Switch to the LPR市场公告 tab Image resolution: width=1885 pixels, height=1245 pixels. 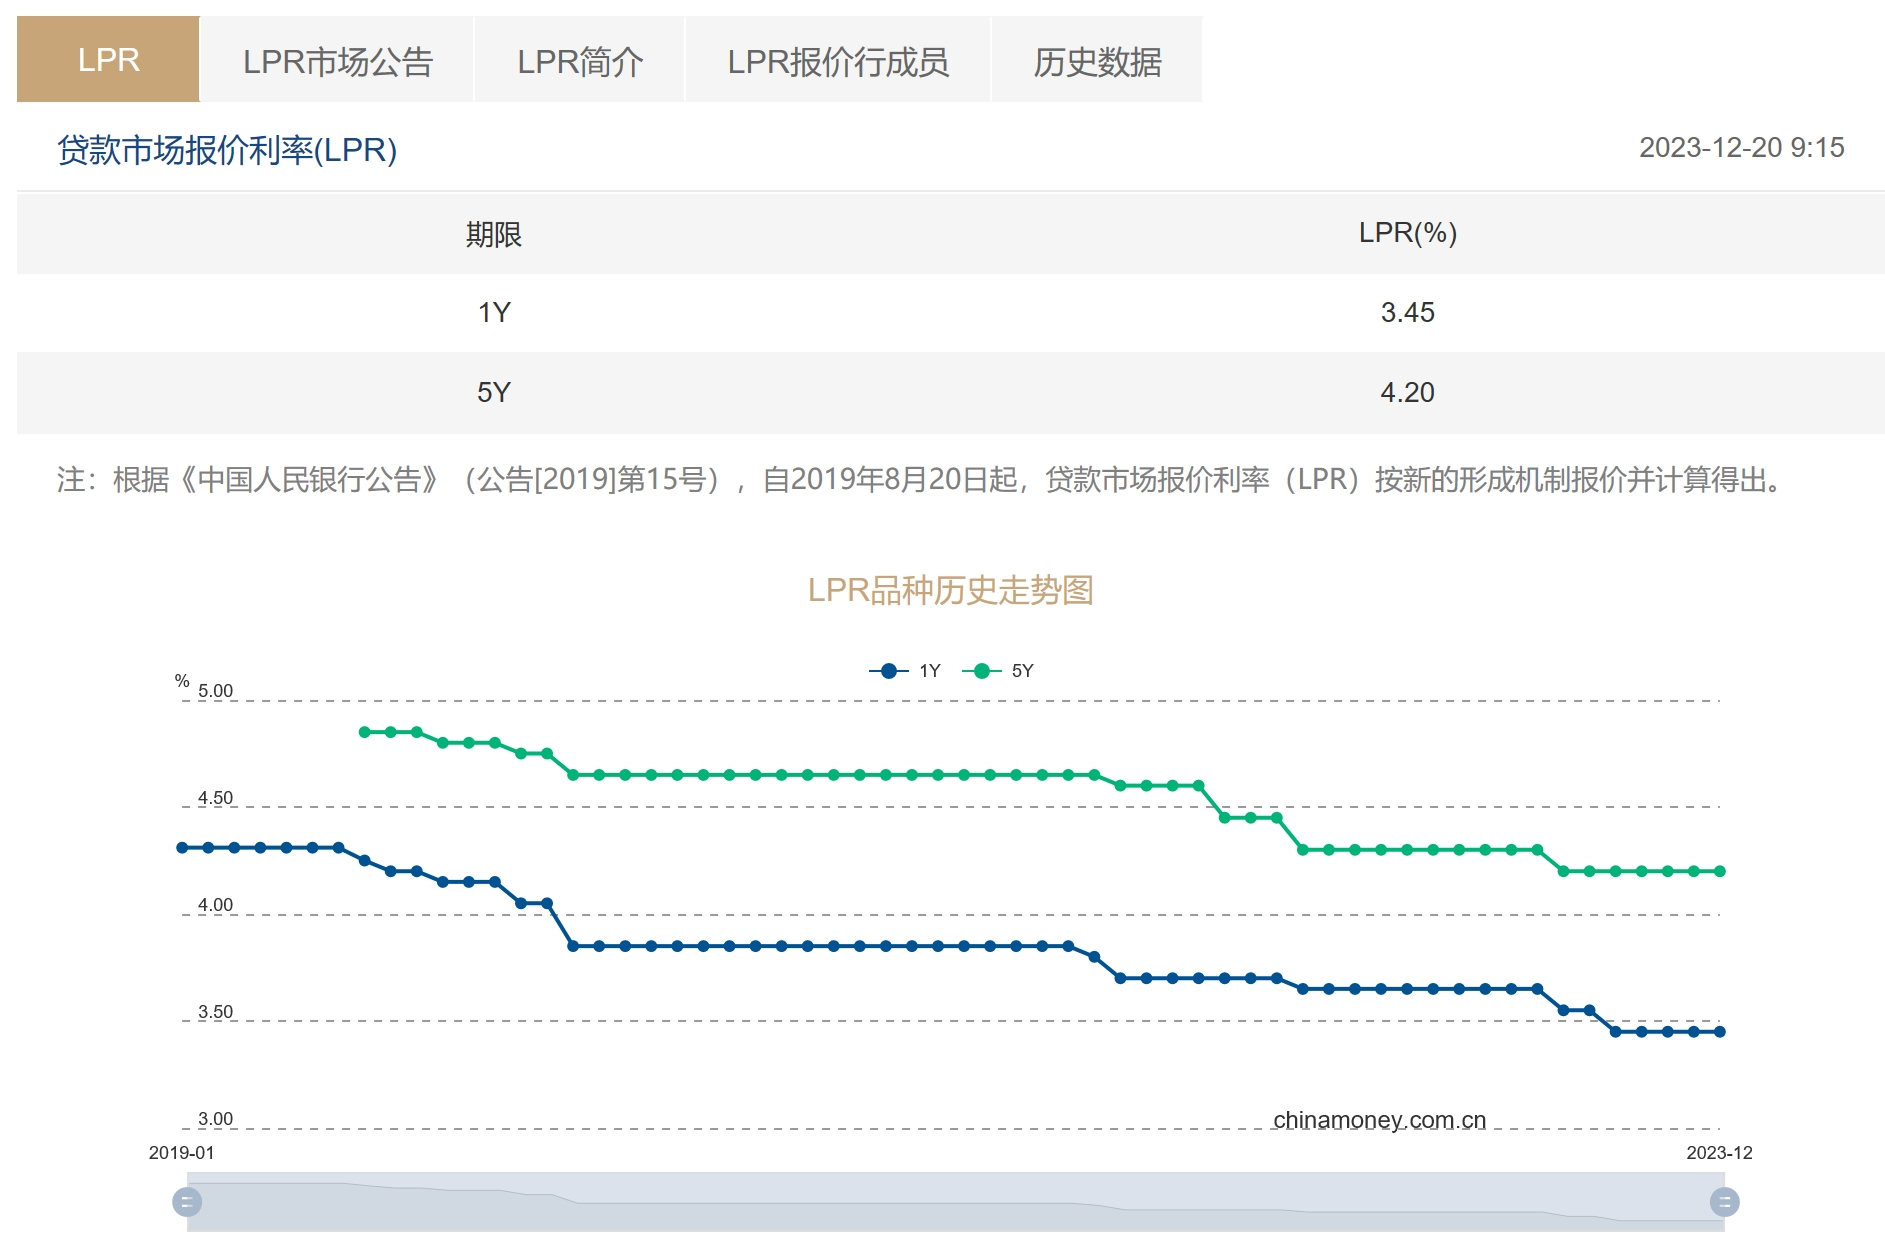tap(339, 60)
